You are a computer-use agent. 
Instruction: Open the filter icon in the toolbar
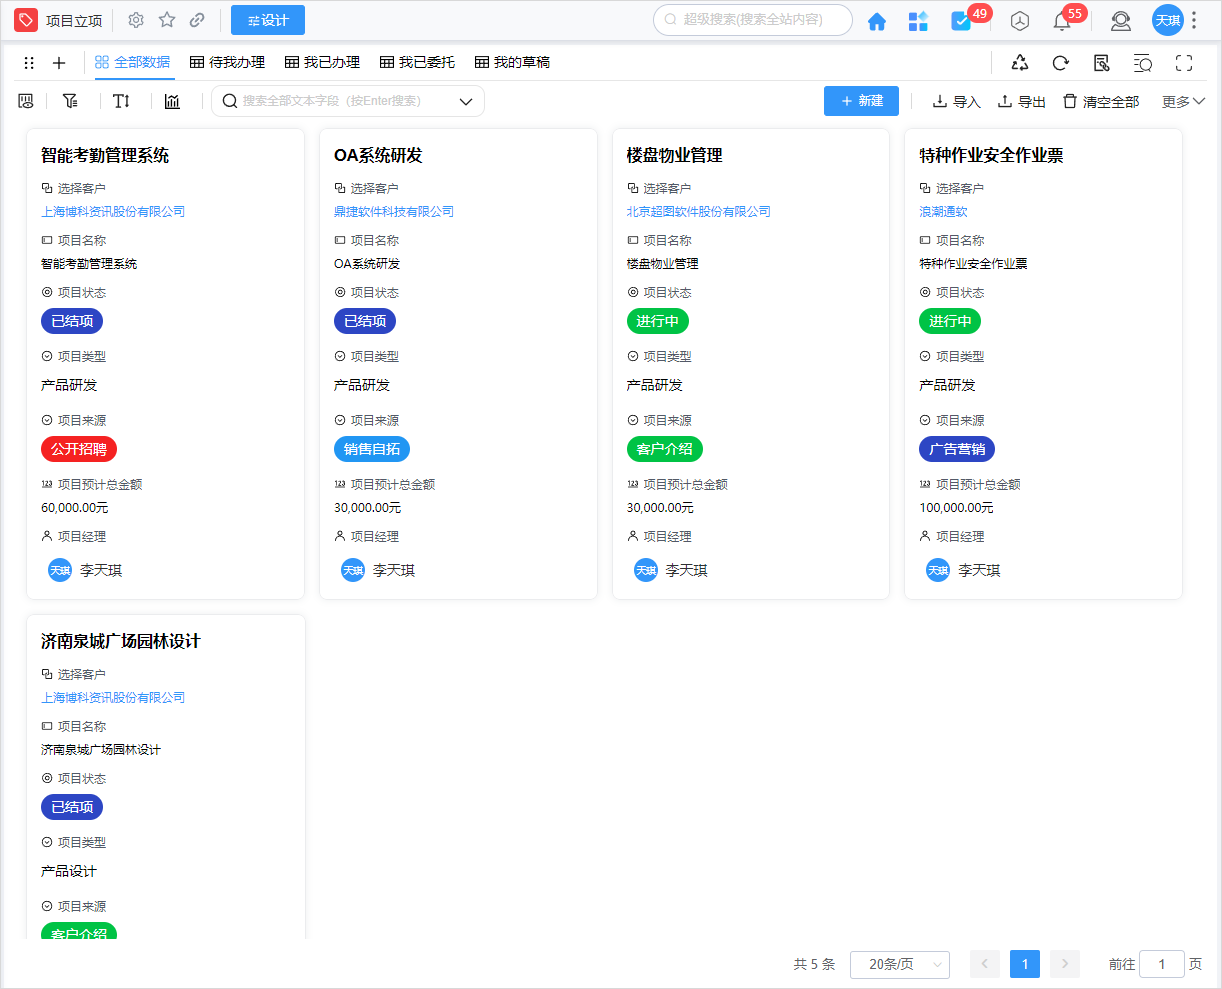coord(71,100)
